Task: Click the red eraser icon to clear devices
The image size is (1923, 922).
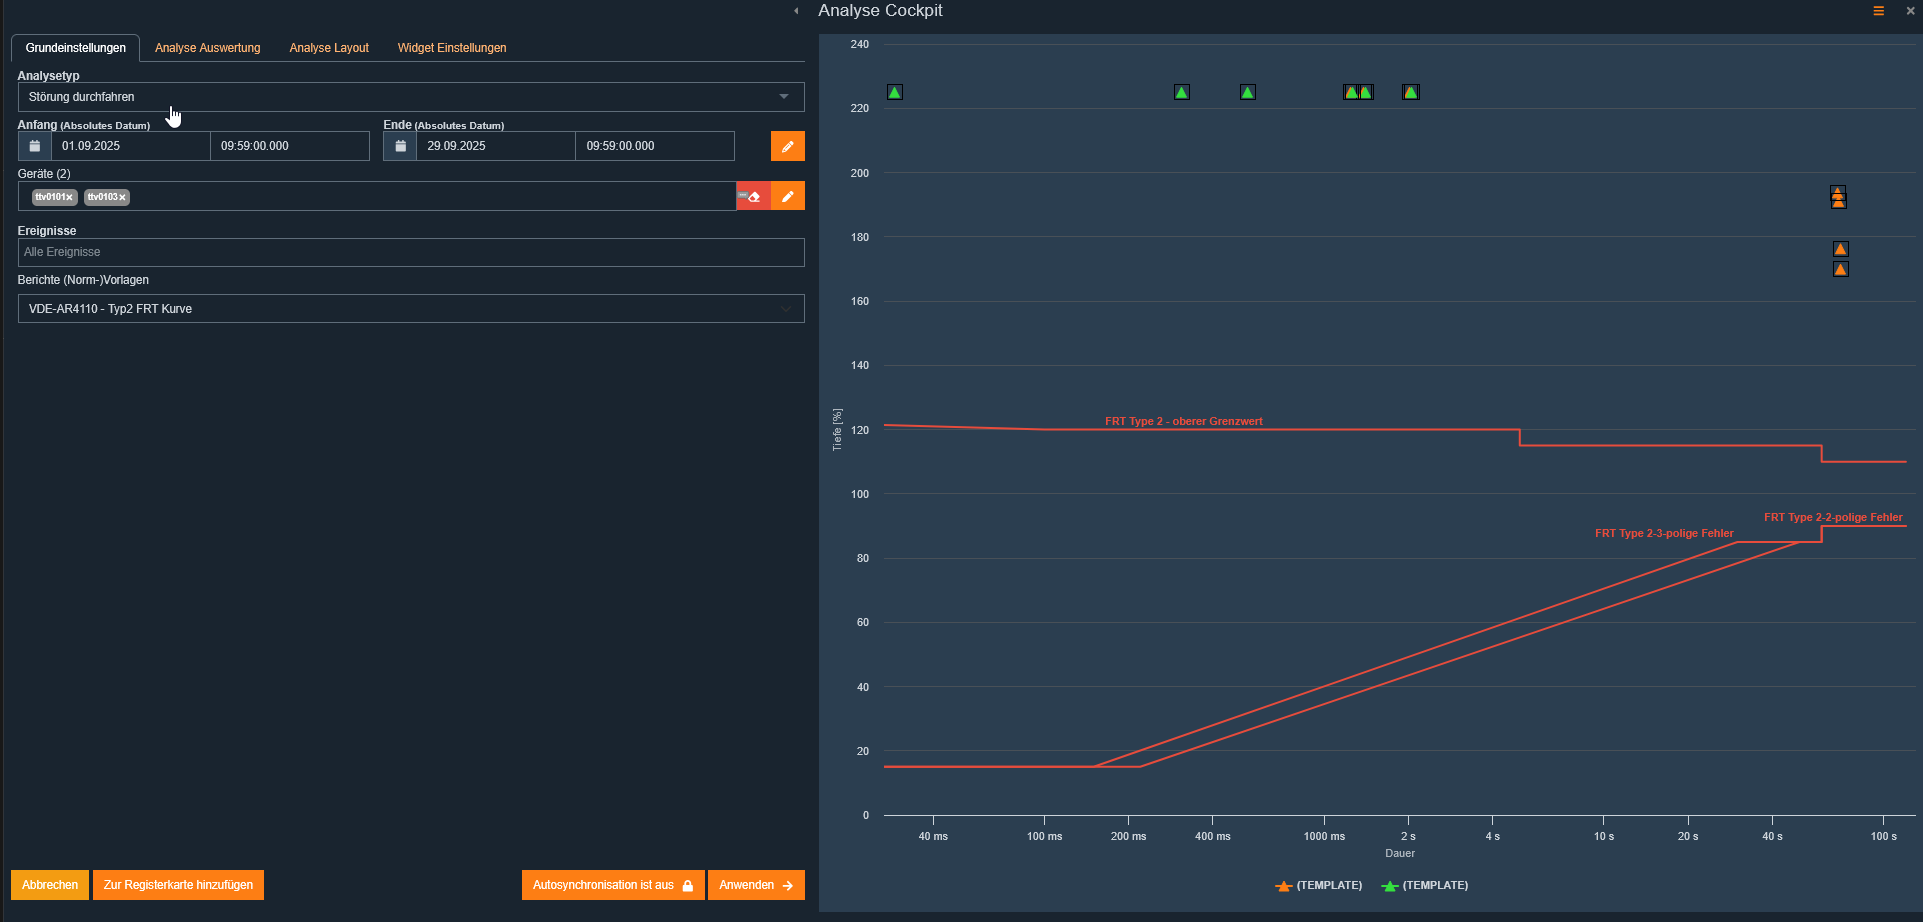Action: (752, 196)
